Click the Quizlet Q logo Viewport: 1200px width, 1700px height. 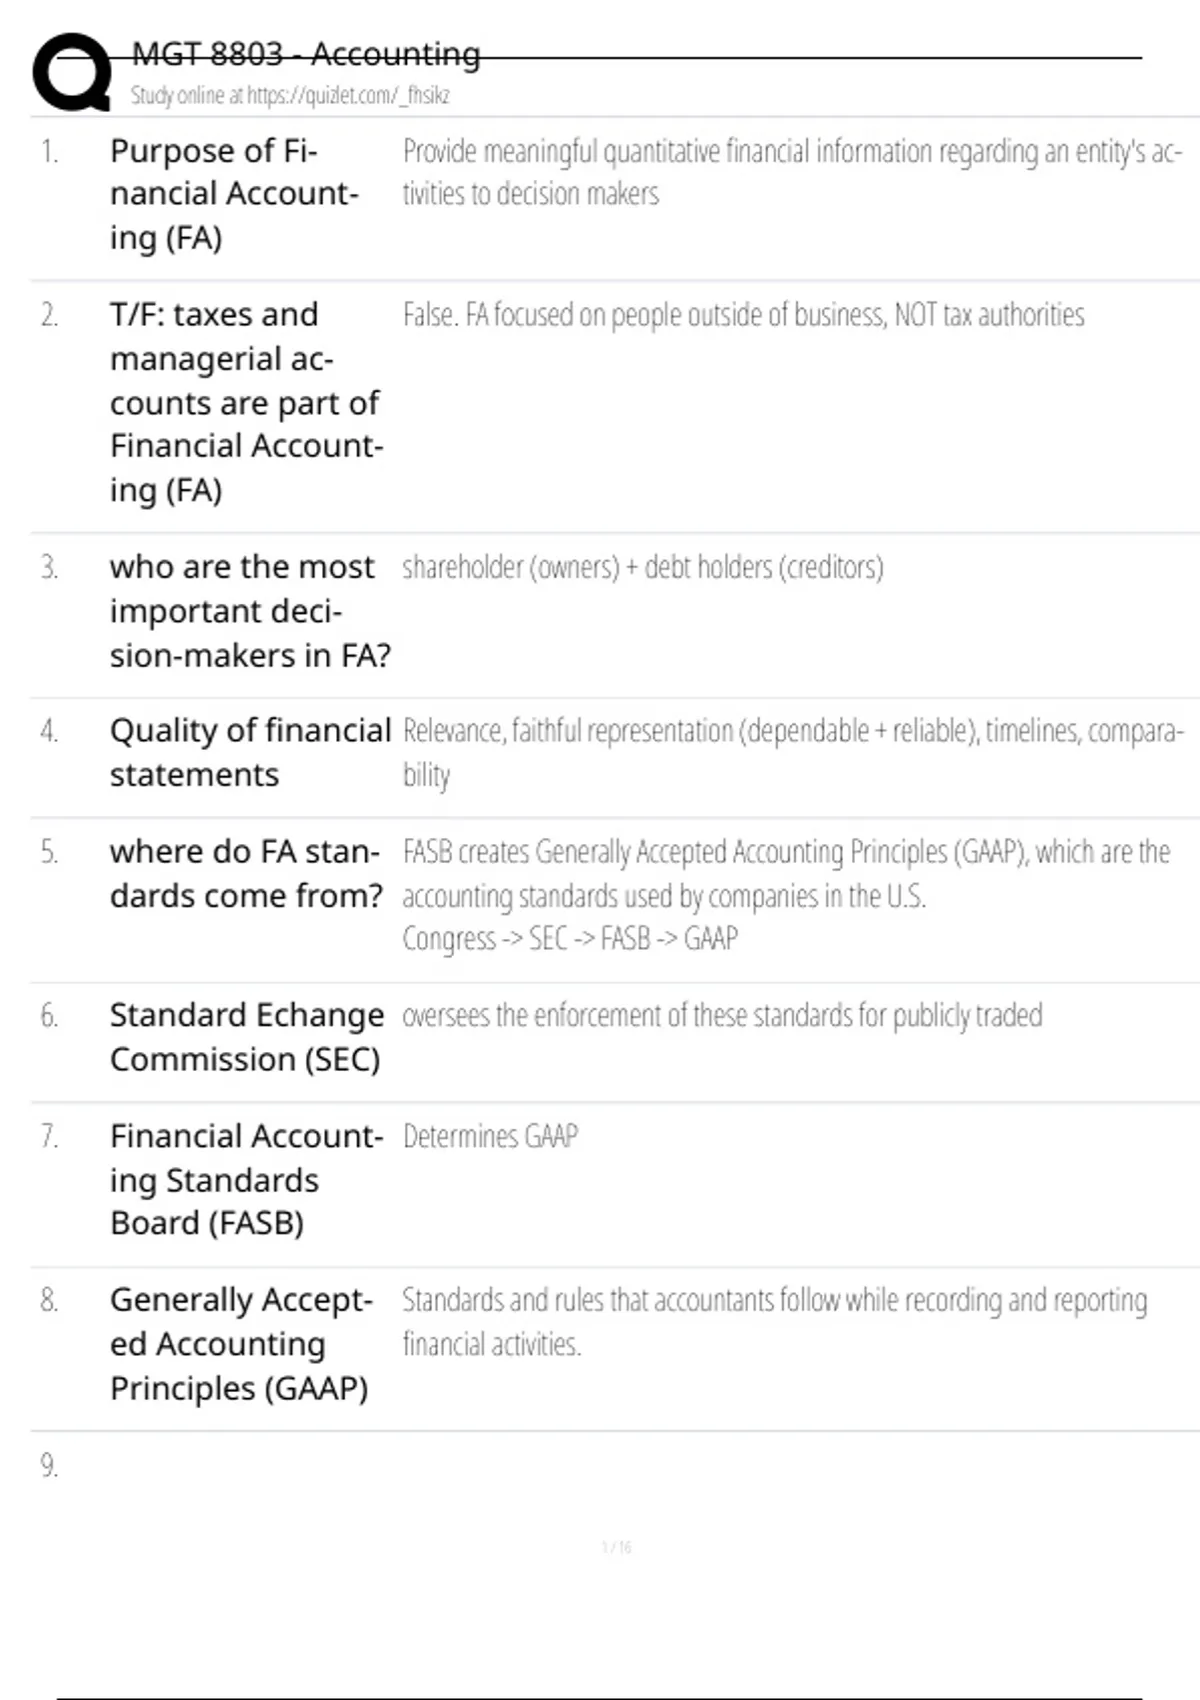(71, 72)
